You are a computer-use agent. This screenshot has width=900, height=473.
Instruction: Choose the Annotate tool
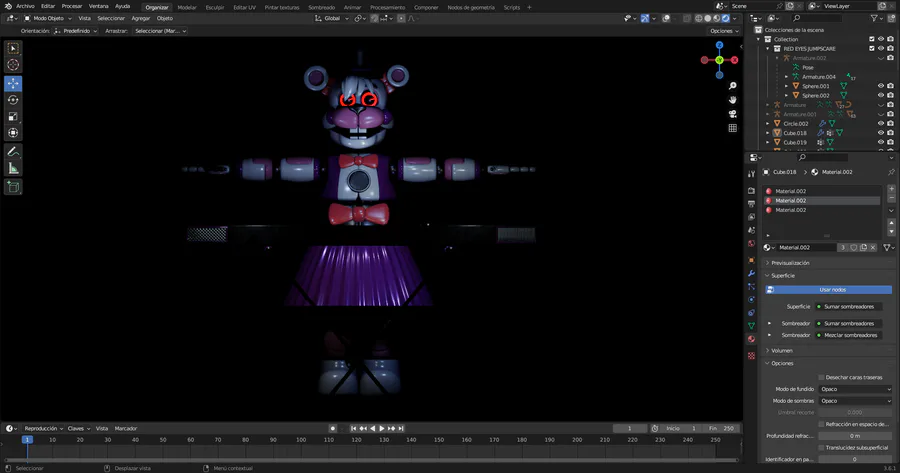click(x=13, y=152)
